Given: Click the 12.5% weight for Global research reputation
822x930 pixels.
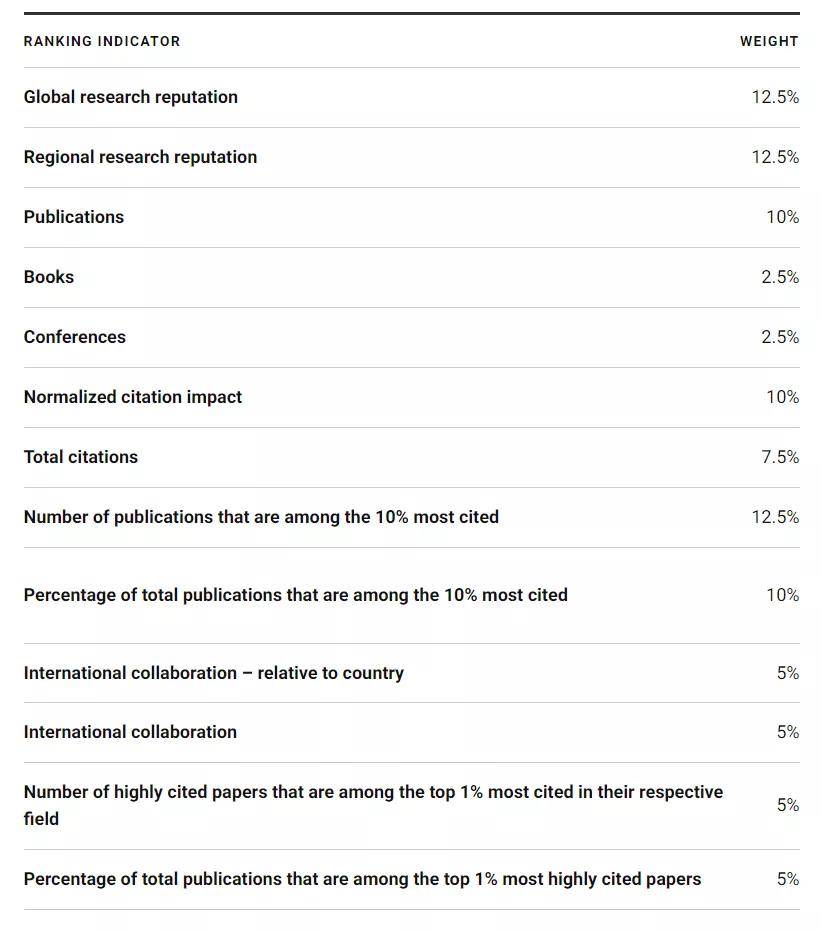Looking at the screenshot, I should (x=775, y=97).
